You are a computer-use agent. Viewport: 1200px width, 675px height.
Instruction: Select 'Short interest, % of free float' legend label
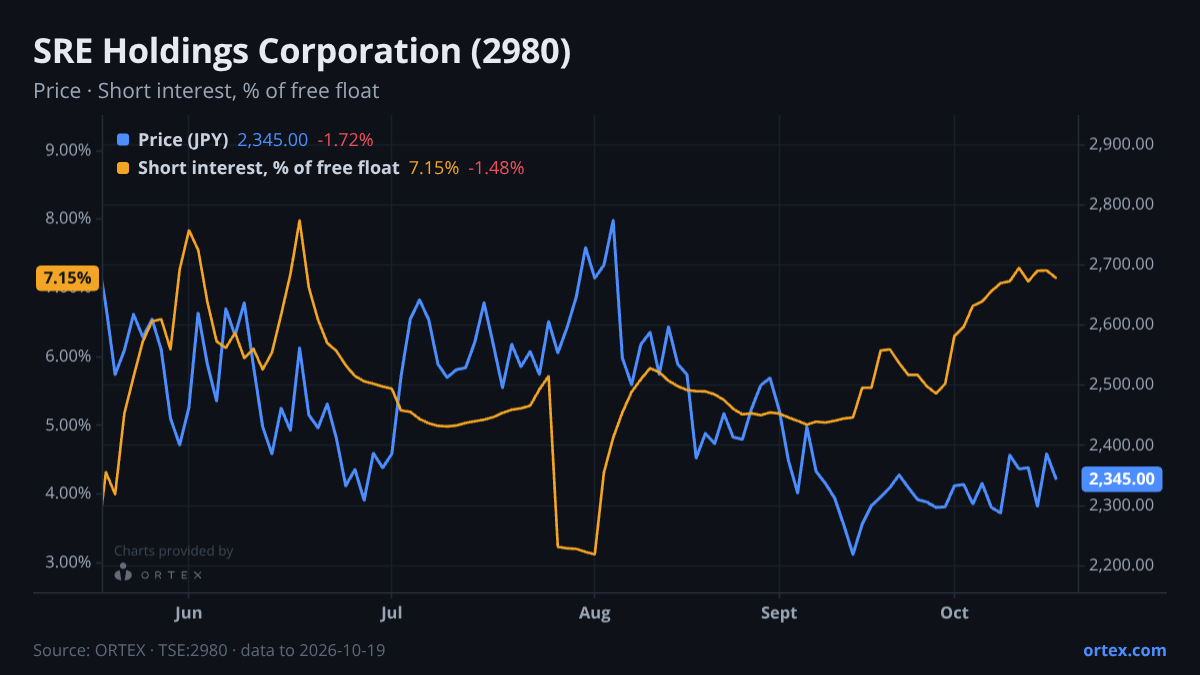point(268,168)
